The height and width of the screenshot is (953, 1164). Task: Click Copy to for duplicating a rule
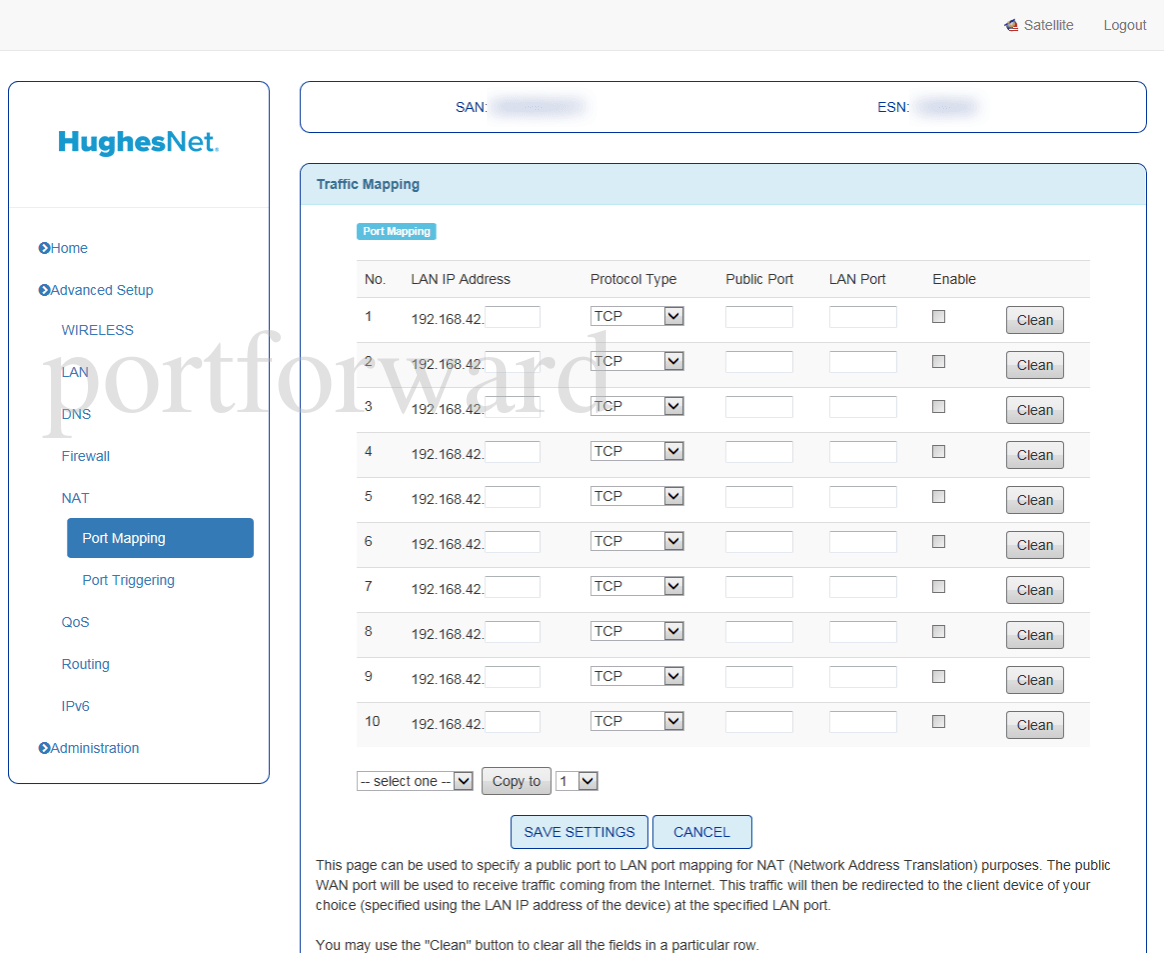516,781
